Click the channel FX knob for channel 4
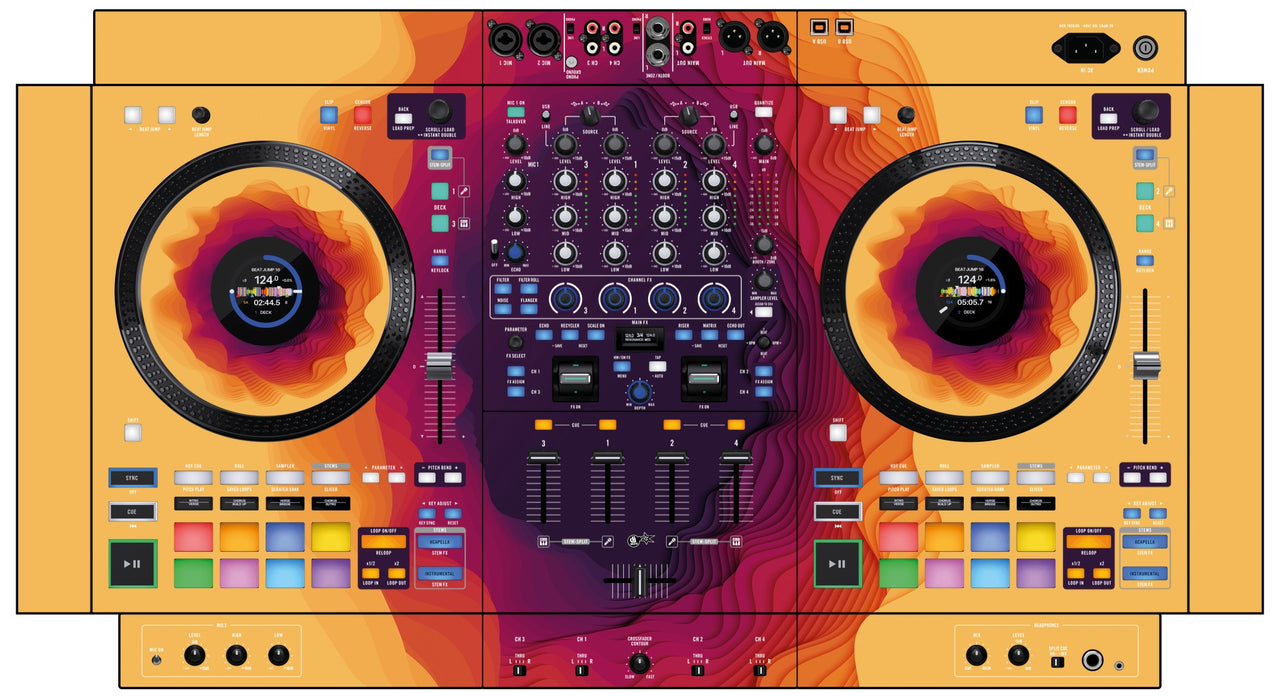The height and width of the screenshot is (698, 1280). pyautogui.click(x=713, y=298)
